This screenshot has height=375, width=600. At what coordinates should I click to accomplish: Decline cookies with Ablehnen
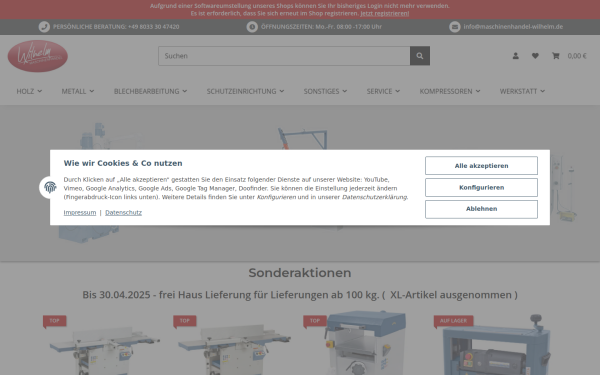tap(481, 209)
